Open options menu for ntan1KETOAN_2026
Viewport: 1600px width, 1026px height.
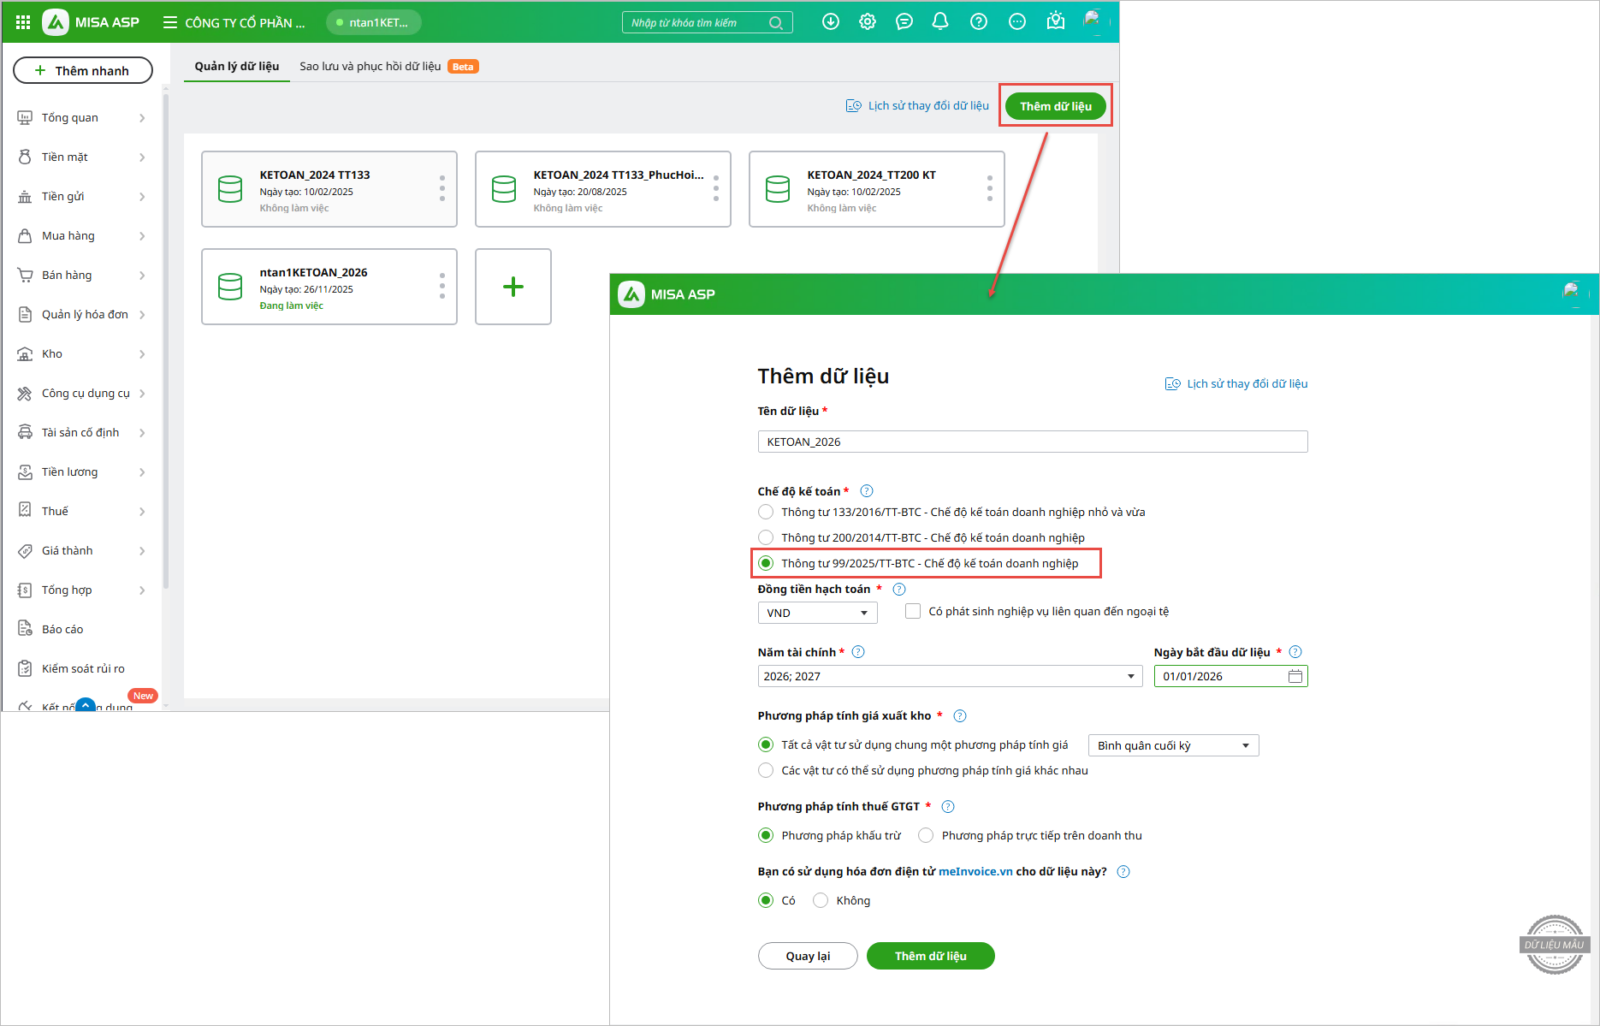click(x=442, y=286)
